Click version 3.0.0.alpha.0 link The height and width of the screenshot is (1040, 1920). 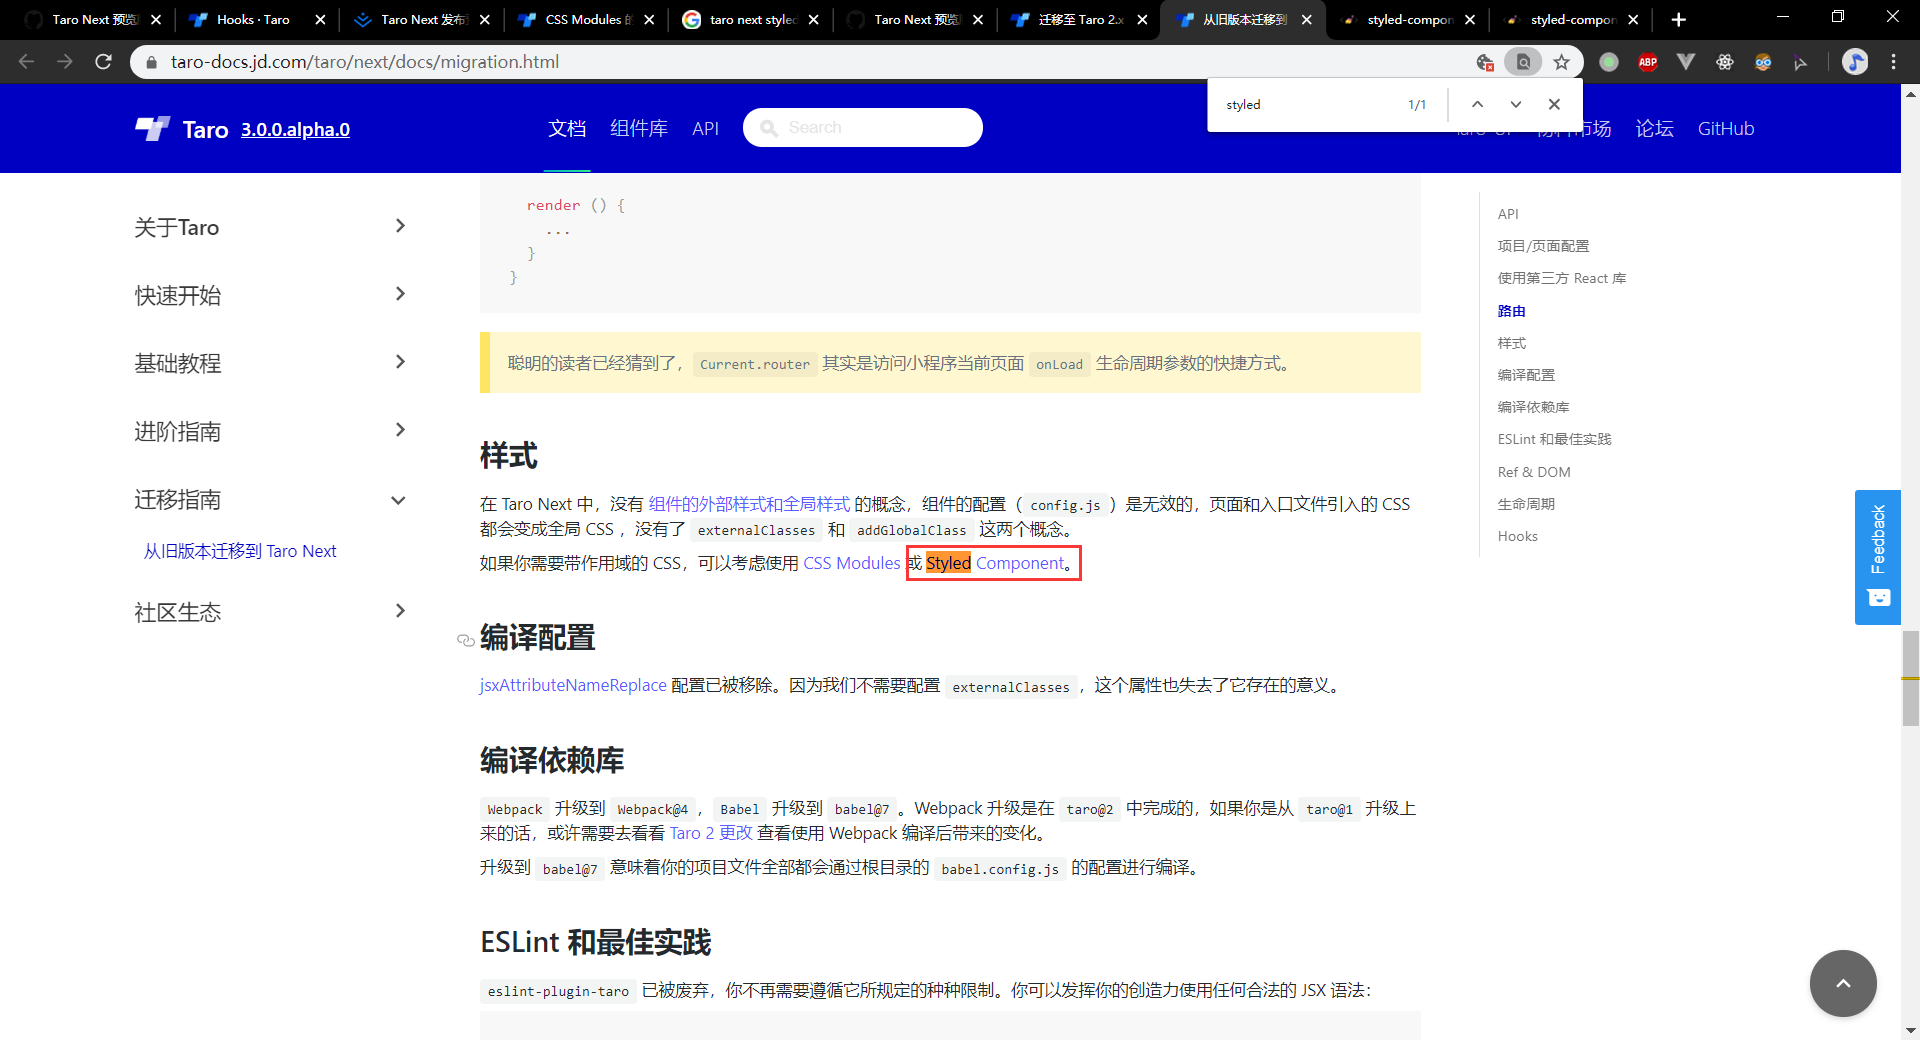point(295,129)
